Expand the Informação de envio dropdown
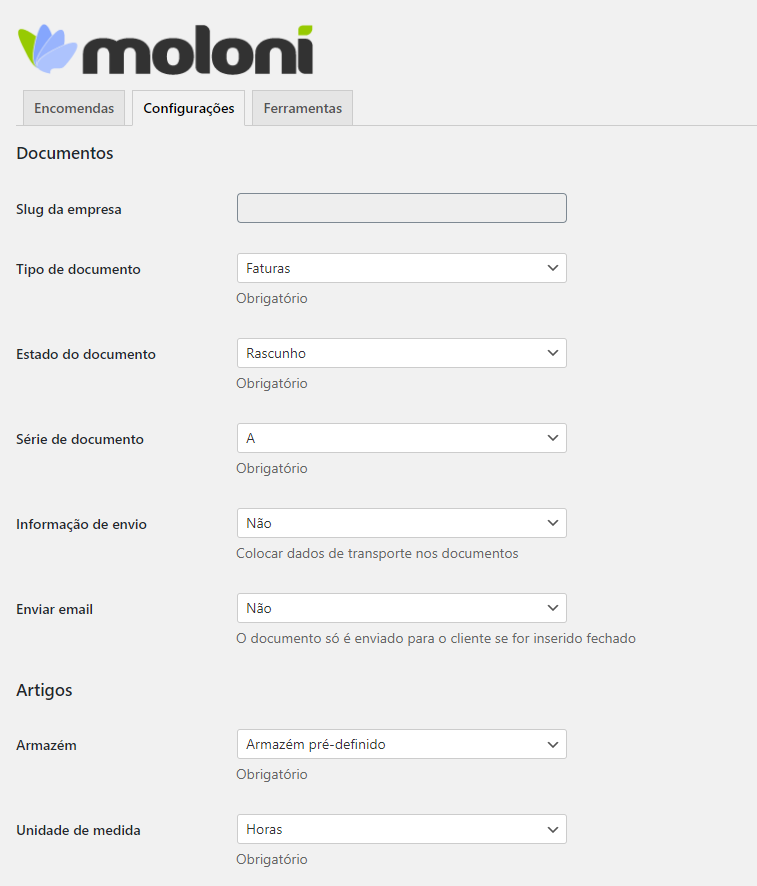This screenshot has height=886, width=757. tap(402, 523)
